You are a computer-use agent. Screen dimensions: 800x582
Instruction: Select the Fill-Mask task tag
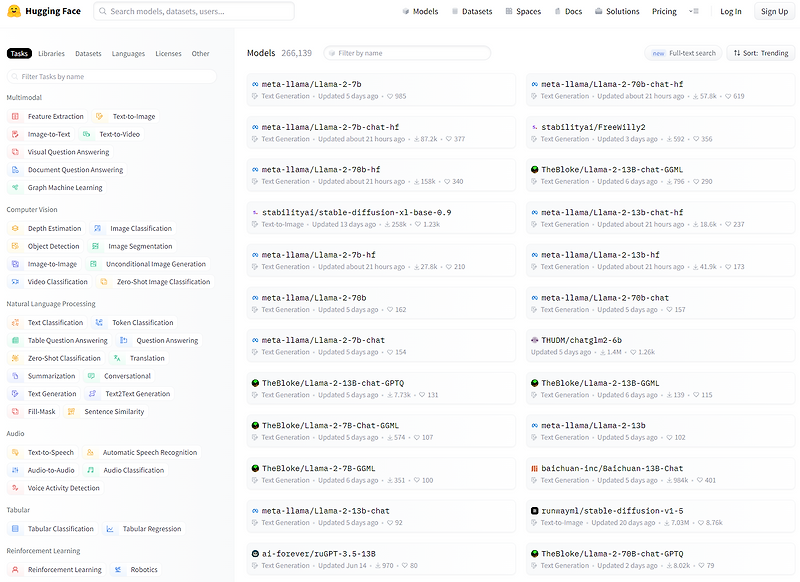tap(34, 412)
